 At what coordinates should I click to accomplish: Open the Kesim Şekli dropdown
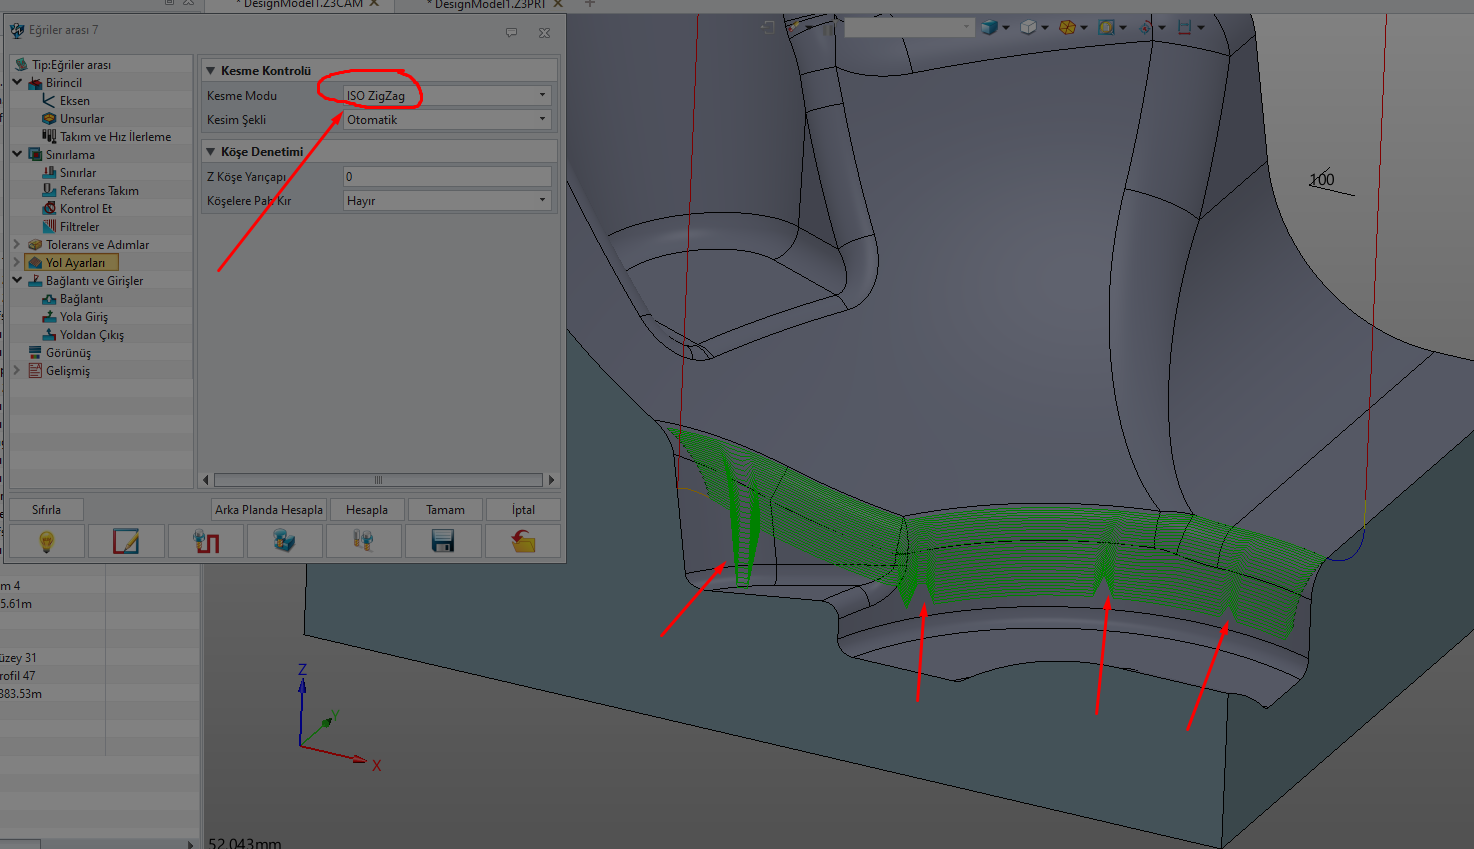click(x=542, y=119)
